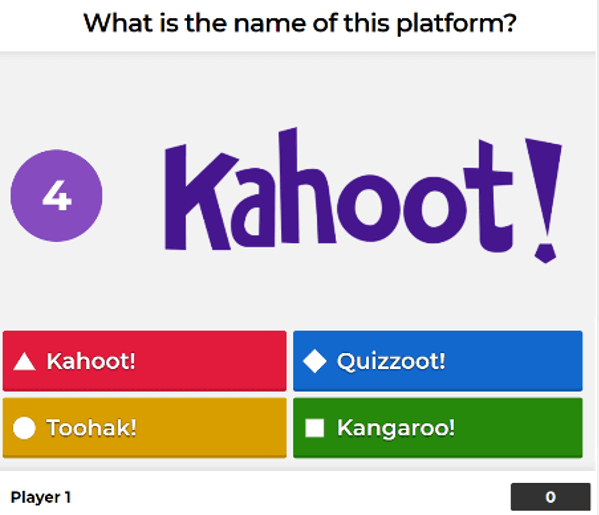Pick the yellow Toohak! answer
This screenshot has height=515, width=599.
click(144, 428)
